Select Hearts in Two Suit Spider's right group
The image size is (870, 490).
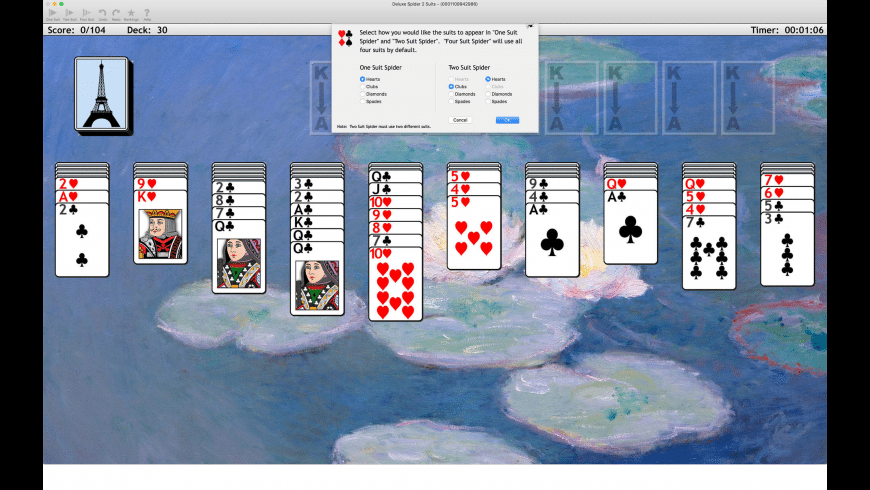pos(495,79)
